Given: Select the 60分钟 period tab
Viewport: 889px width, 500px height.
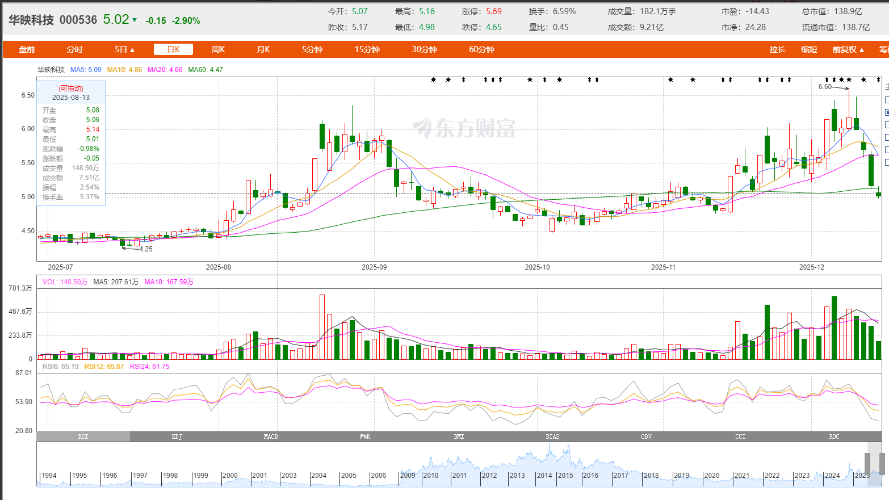Looking at the screenshot, I should 481,49.
